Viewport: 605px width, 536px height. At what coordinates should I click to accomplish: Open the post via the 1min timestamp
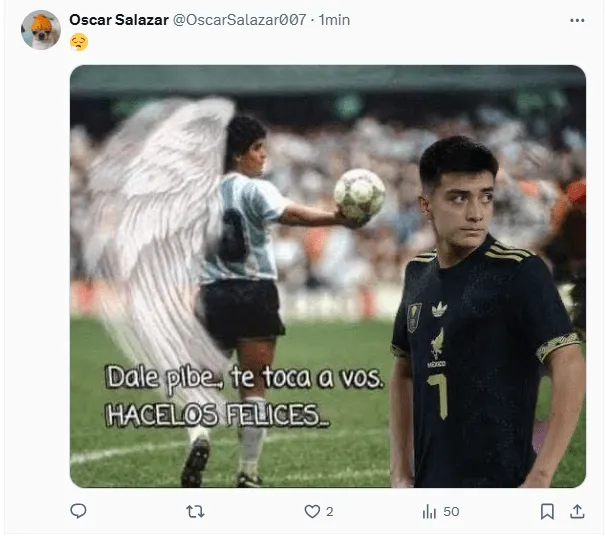[x=334, y=20]
